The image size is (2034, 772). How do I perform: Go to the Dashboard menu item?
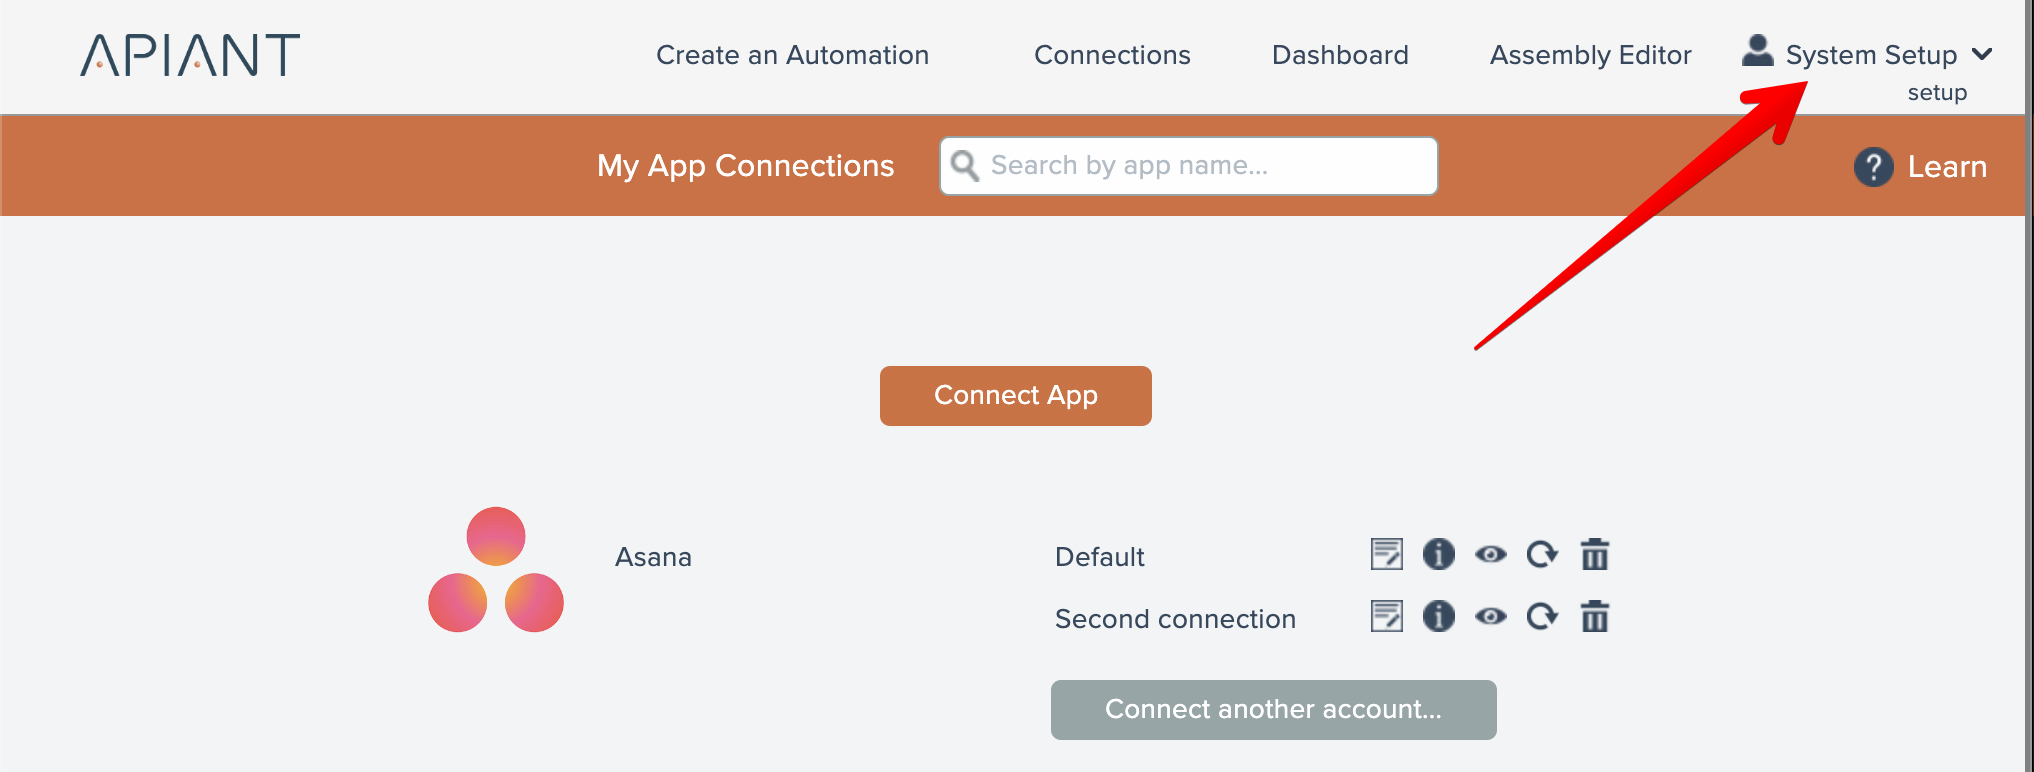click(x=1340, y=55)
